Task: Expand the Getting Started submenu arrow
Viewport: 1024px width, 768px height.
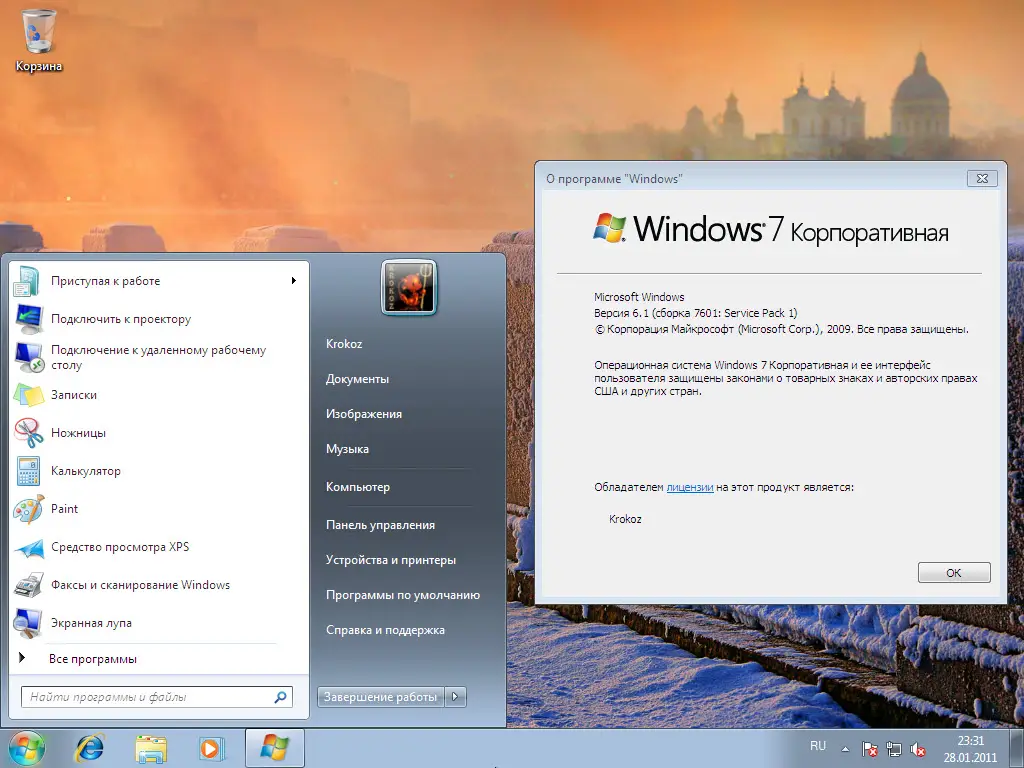Action: click(294, 281)
